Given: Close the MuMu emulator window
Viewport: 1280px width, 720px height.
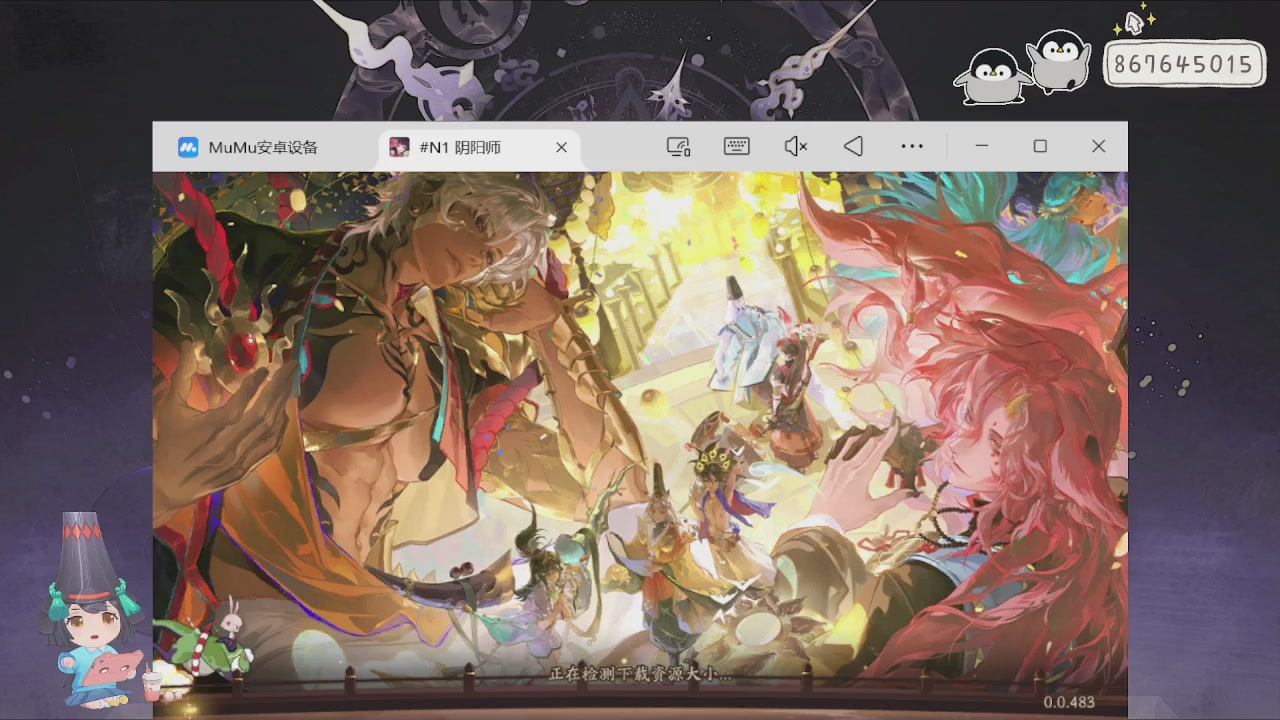Looking at the screenshot, I should 1099,146.
